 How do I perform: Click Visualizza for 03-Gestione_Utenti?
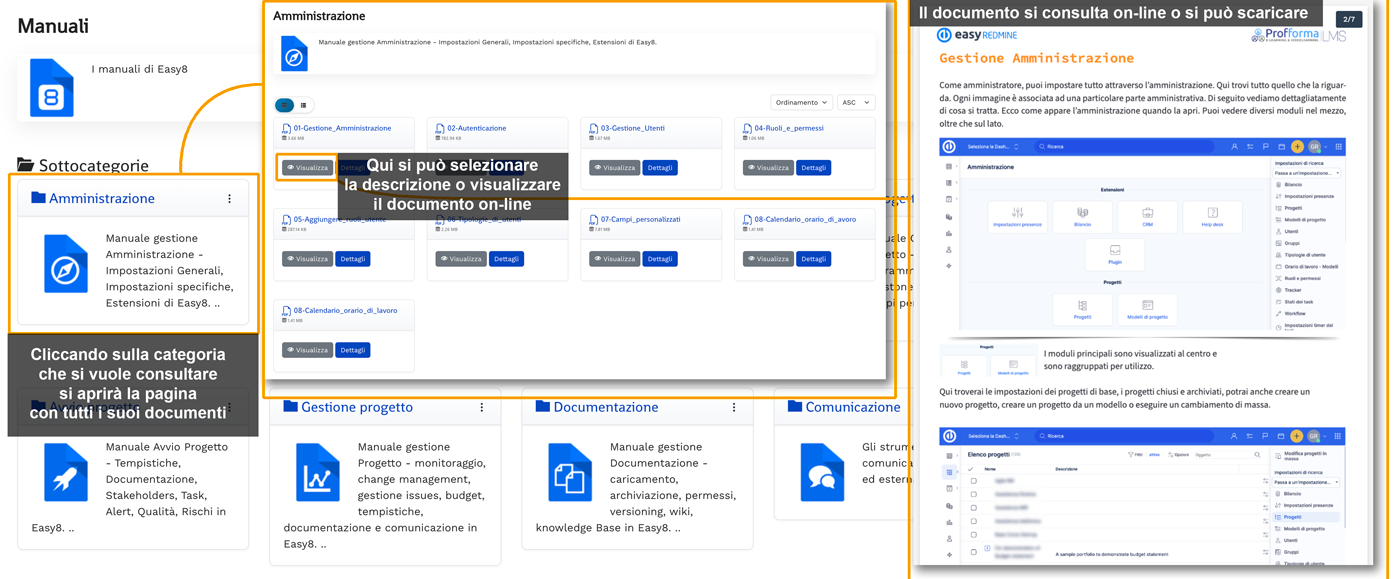point(614,168)
